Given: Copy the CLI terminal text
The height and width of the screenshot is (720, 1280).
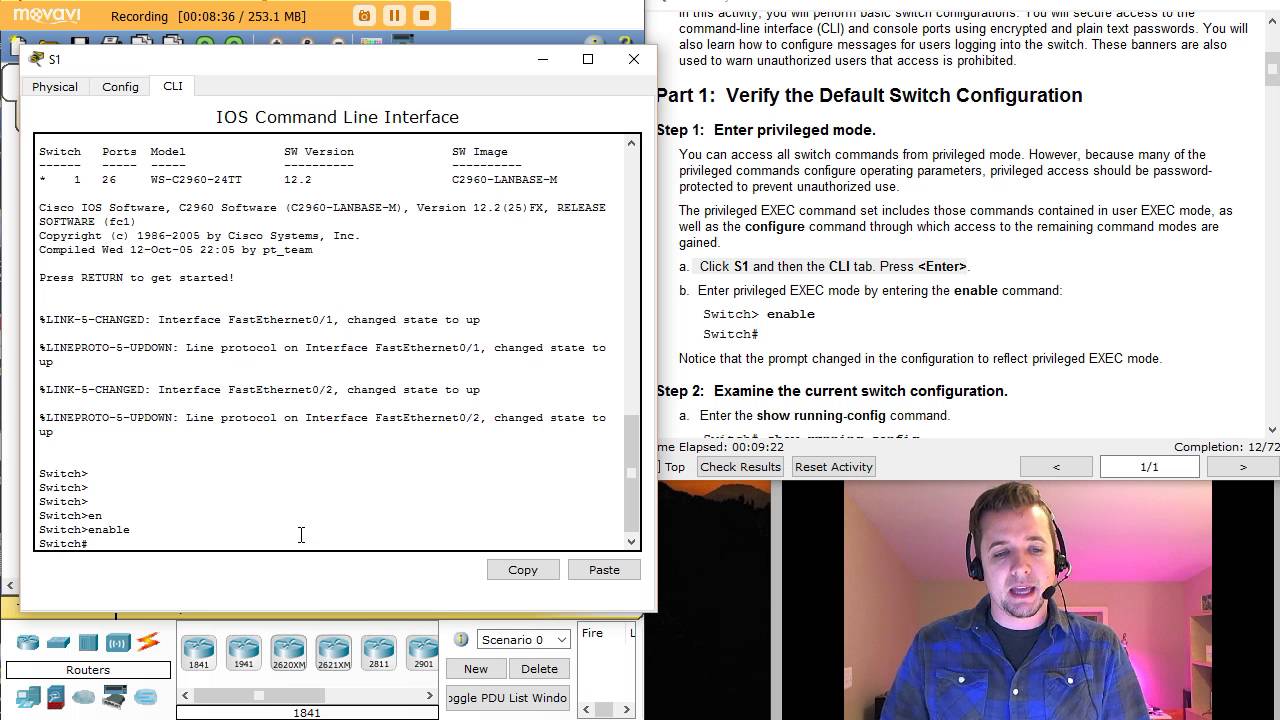Looking at the screenshot, I should 523,570.
